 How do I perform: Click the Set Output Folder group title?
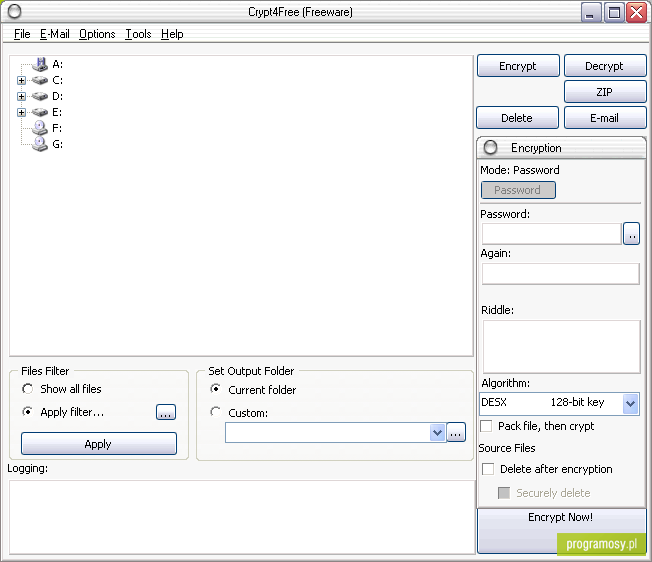click(251, 371)
